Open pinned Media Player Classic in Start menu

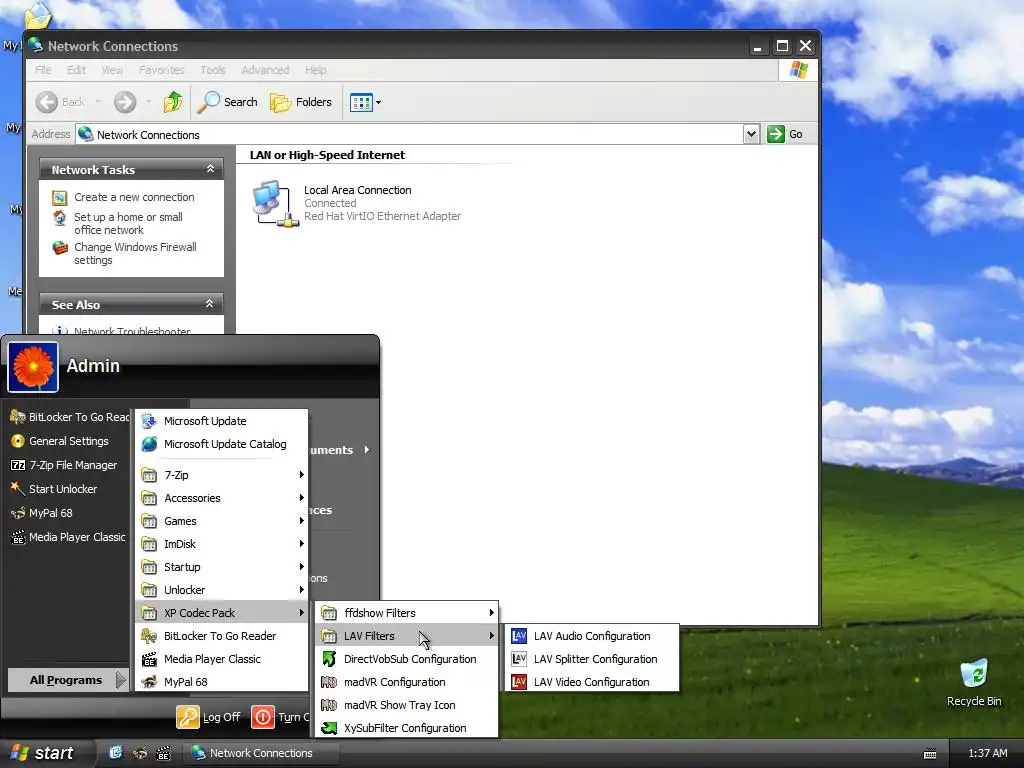68,537
